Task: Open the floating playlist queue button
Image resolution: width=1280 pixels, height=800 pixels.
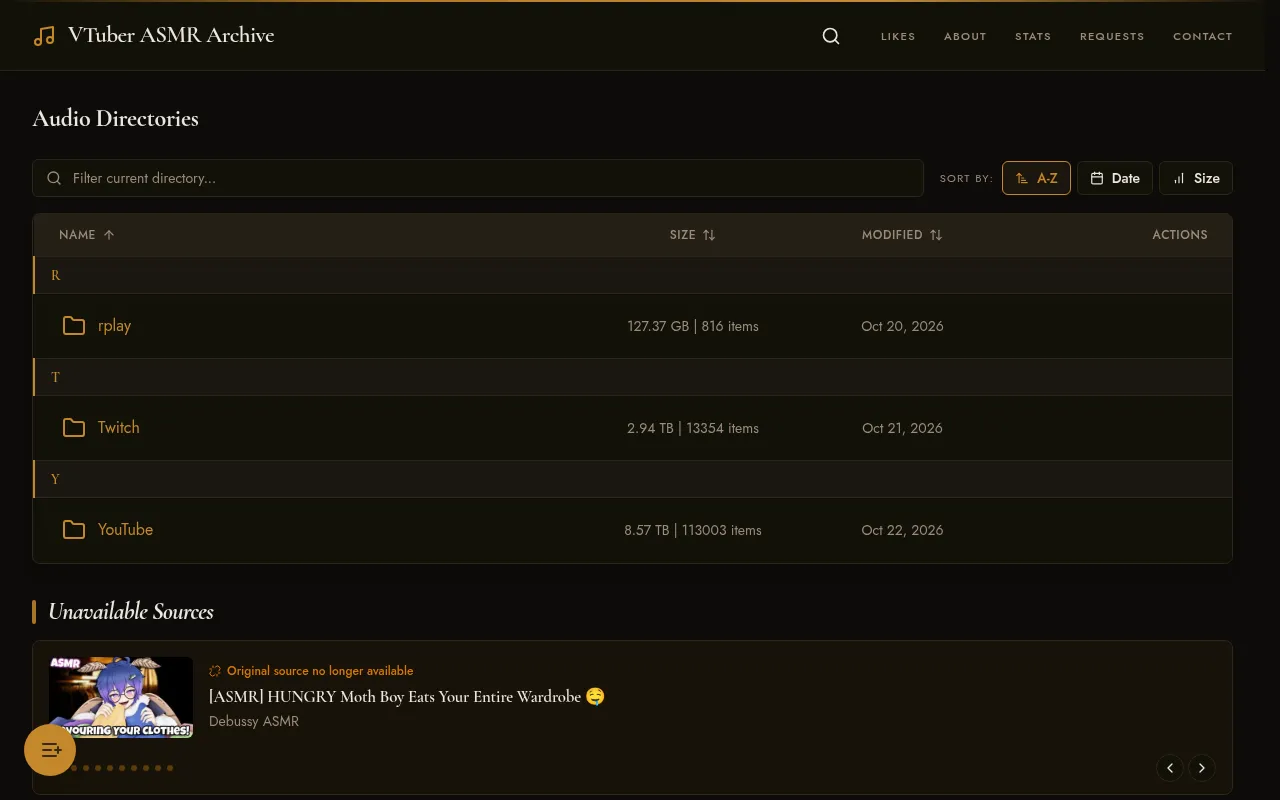Action: click(x=50, y=750)
